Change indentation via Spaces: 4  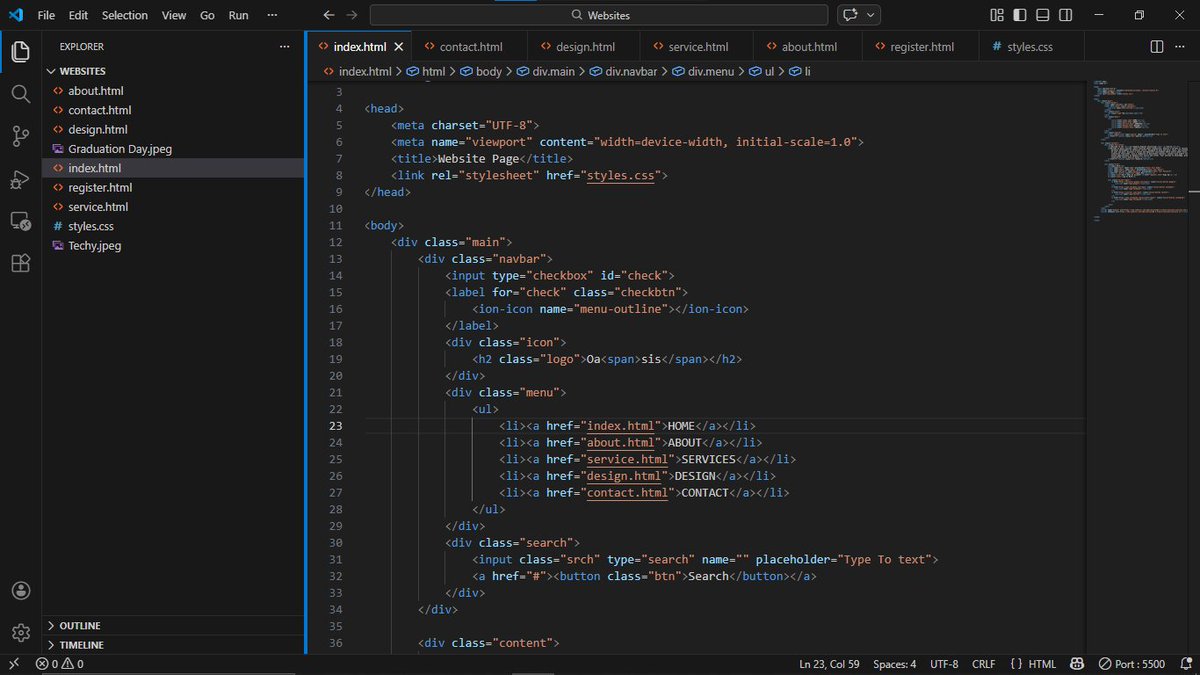pyautogui.click(x=894, y=664)
